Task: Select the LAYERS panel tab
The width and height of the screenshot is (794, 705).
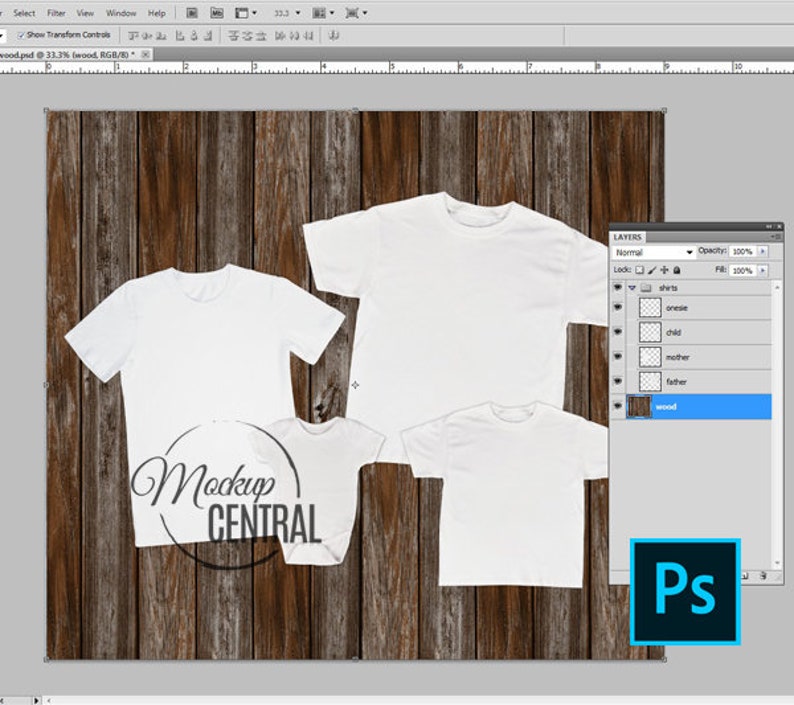Action: tap(627, 237)
